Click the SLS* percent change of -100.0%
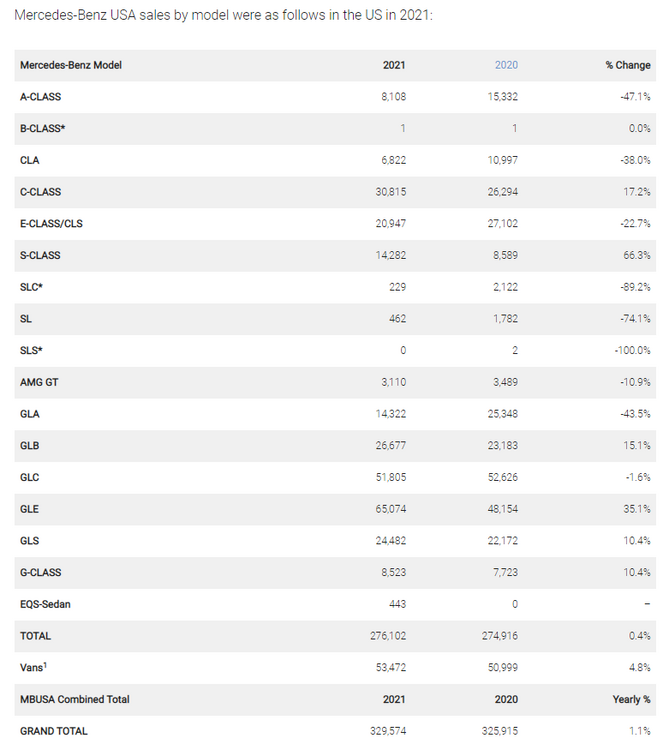The width and height of the screenshot is (669, 750). coord(631,350)
